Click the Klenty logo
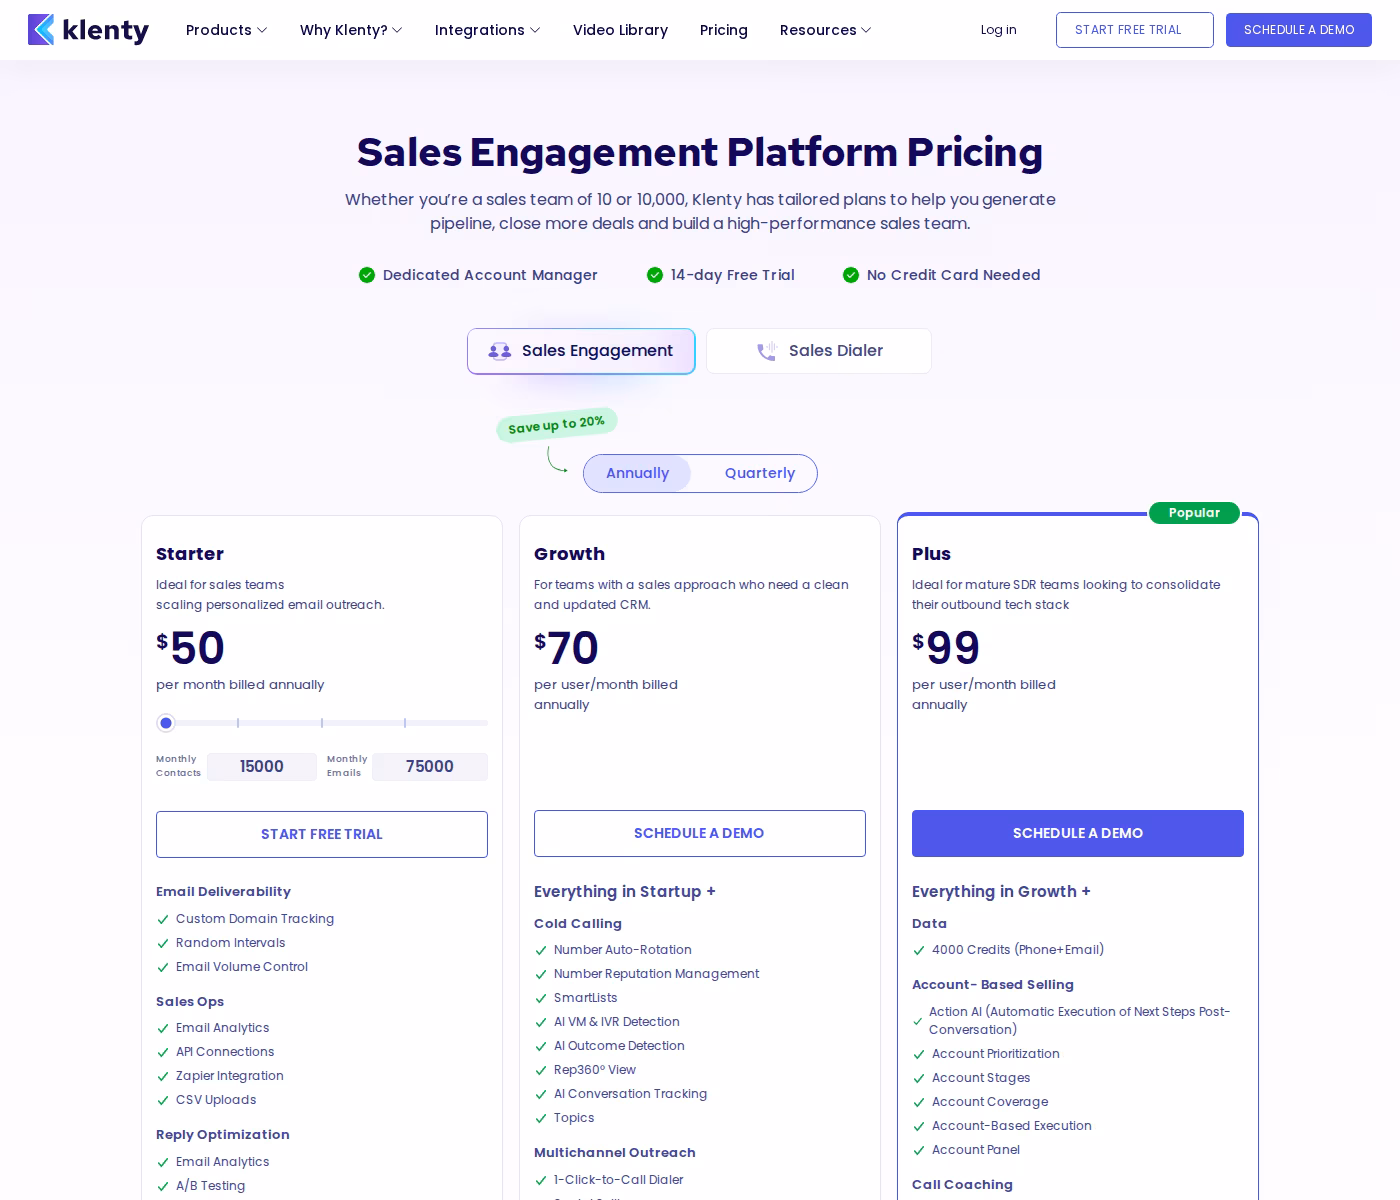The height and width of the screenshot is (1200, 1400). pos(88,30)
